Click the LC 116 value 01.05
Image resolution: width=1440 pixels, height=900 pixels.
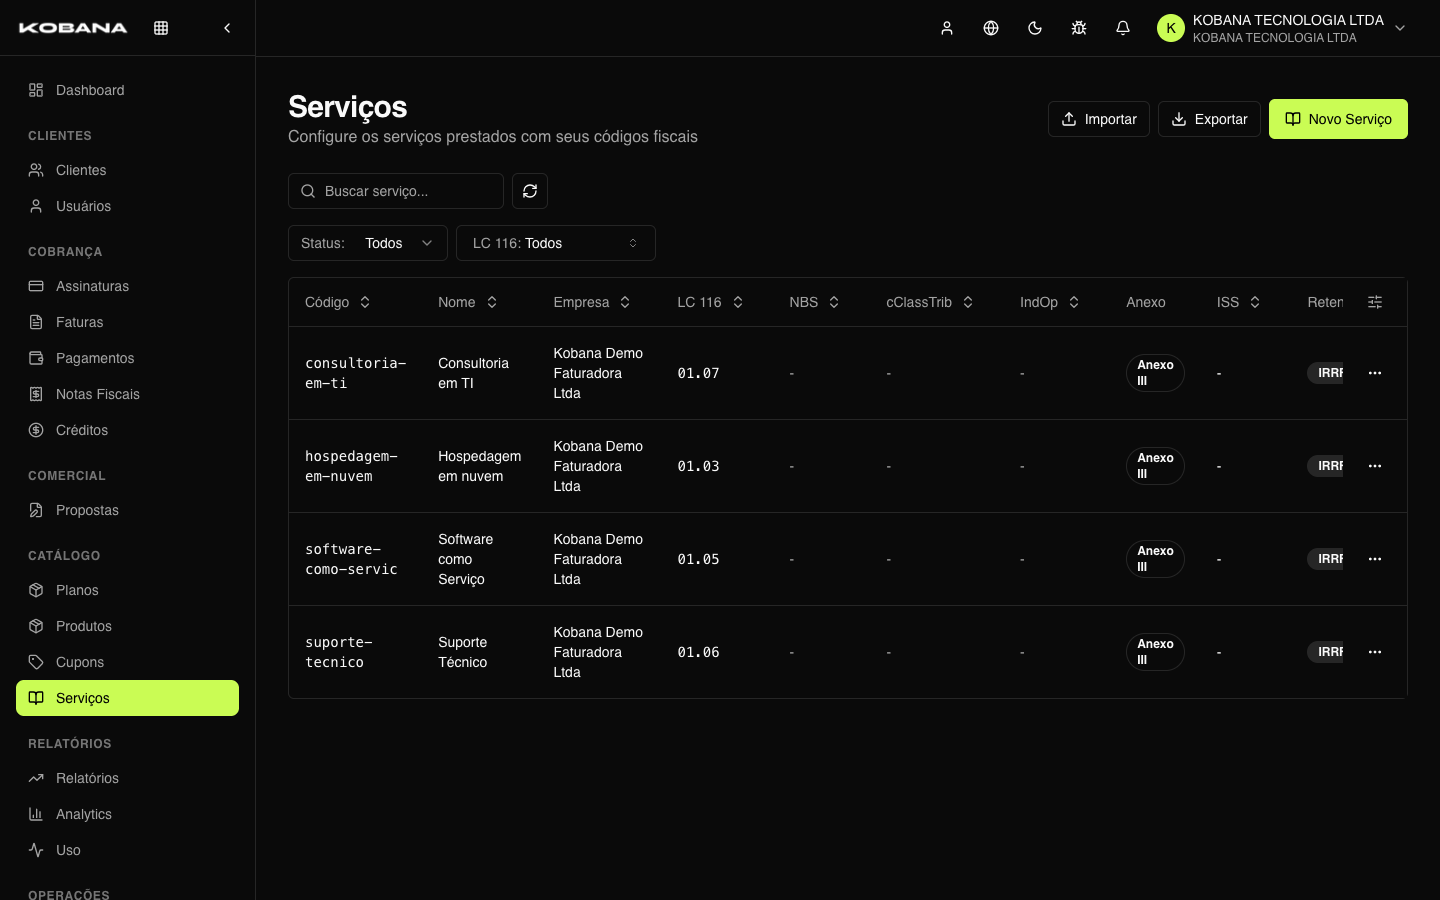point(698,559)
